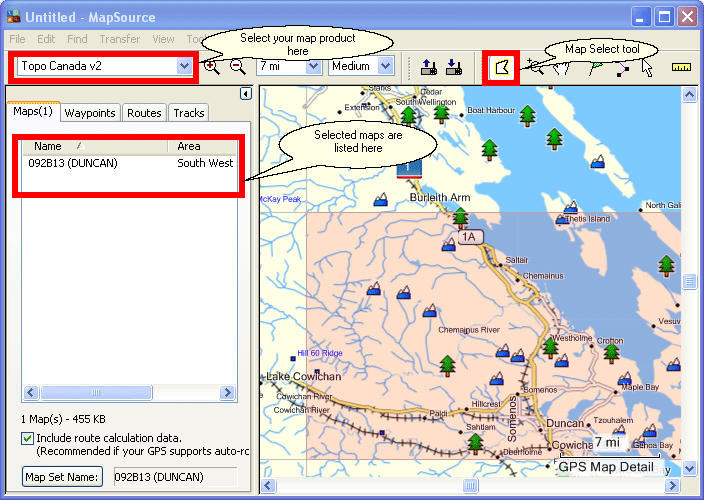This screenshot has height=500, width=704.
Task: Open the Topo Canada v2 map product dropdown
Action: point(184,66)
